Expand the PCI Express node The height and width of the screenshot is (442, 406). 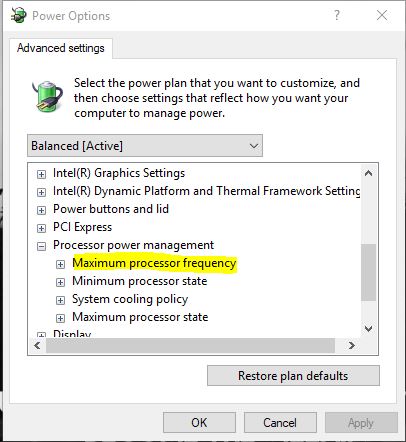(41, 228)
